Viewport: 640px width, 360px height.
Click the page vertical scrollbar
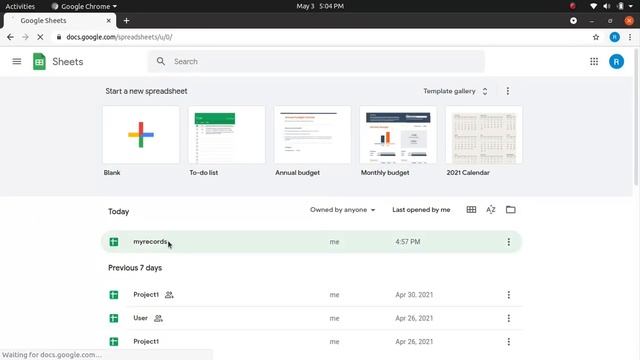click(636, 116)
